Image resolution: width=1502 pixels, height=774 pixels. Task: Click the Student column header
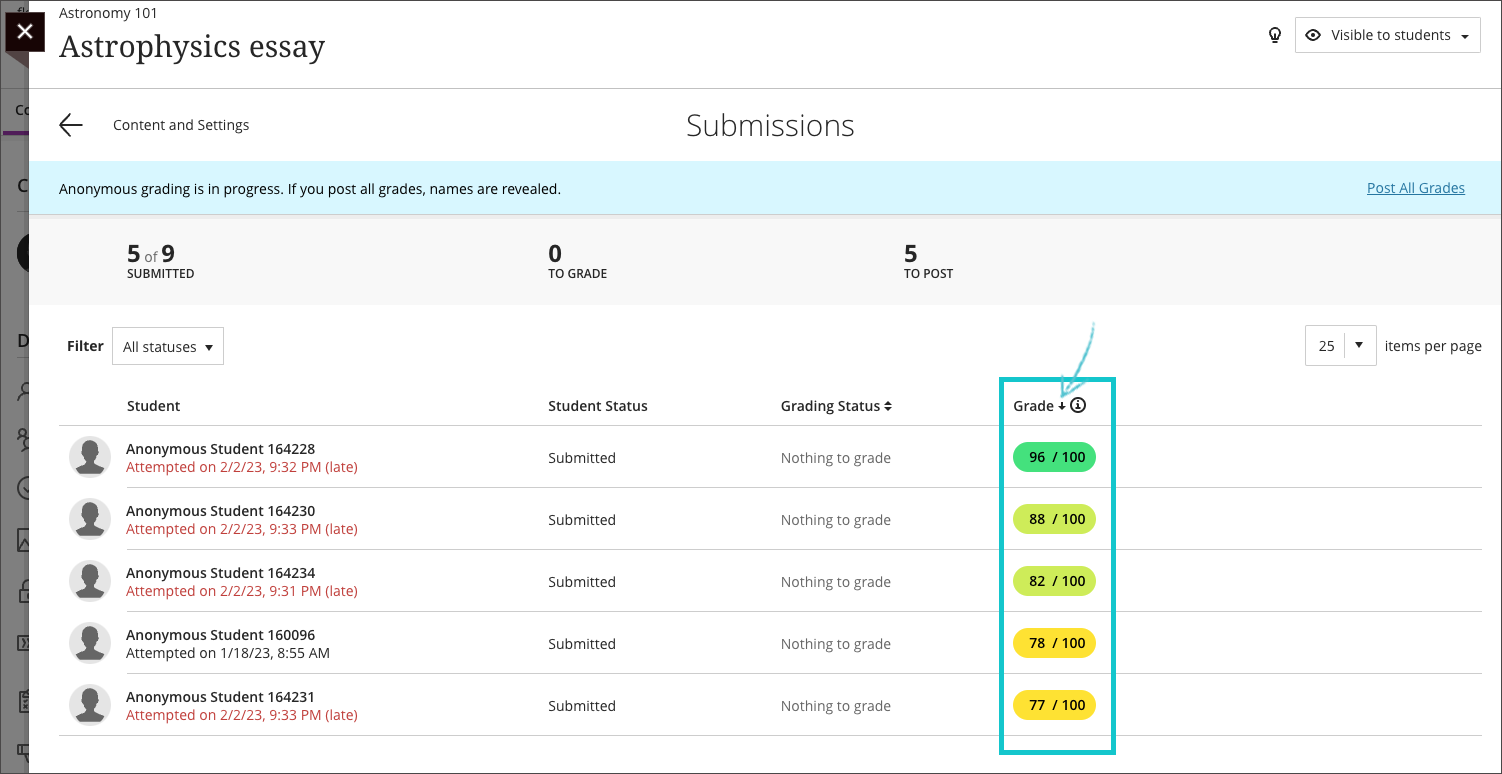(153, 406)
